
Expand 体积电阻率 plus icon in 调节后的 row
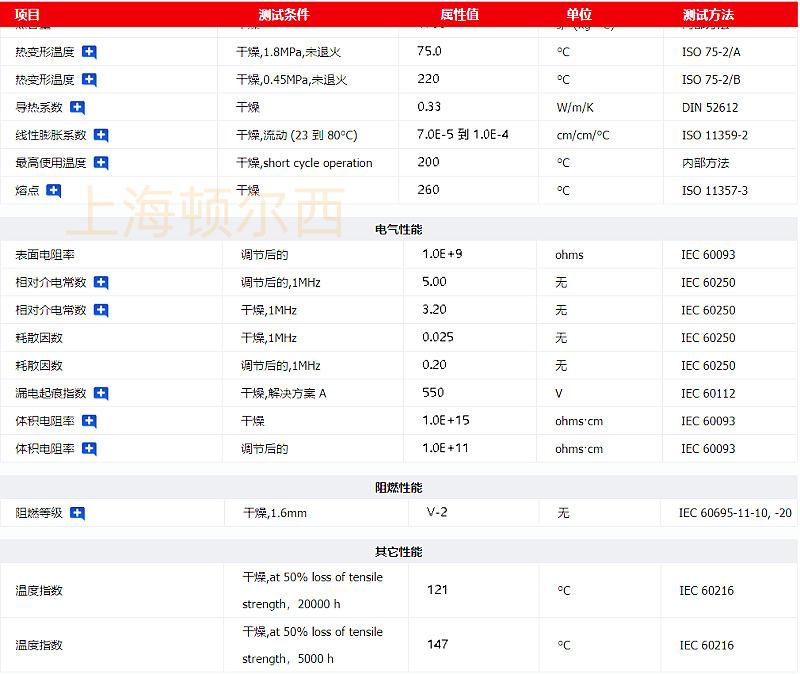tap(89, 450)
